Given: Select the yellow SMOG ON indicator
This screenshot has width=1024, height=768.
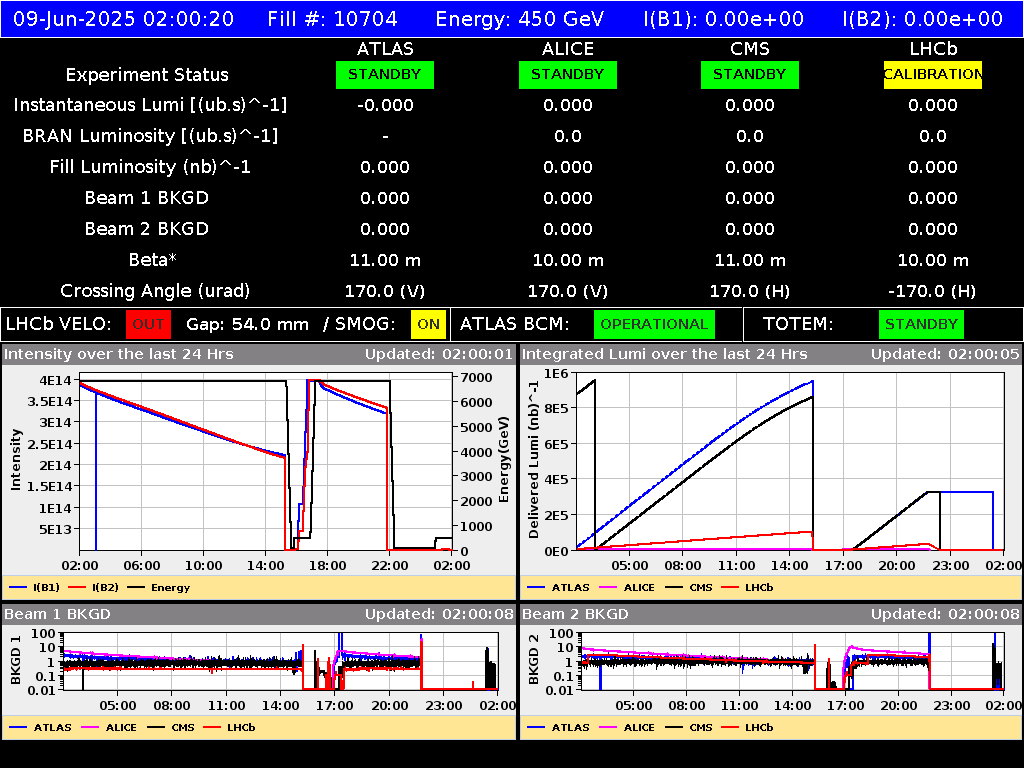Looking at the screenshot, I should (x=428, y=324).
